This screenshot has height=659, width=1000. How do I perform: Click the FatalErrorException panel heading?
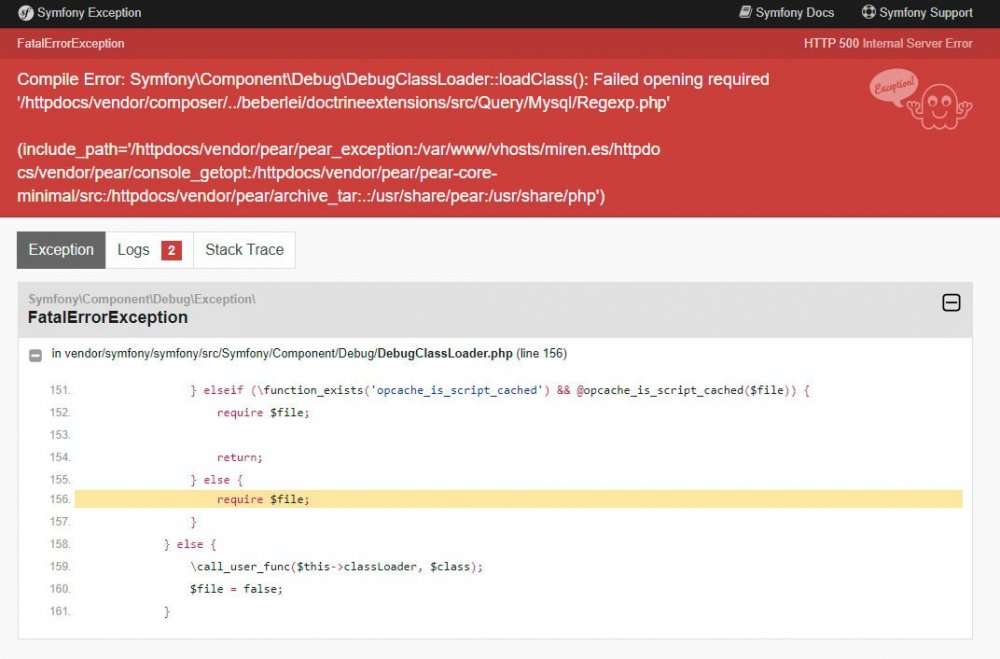[x=108, y=317]
